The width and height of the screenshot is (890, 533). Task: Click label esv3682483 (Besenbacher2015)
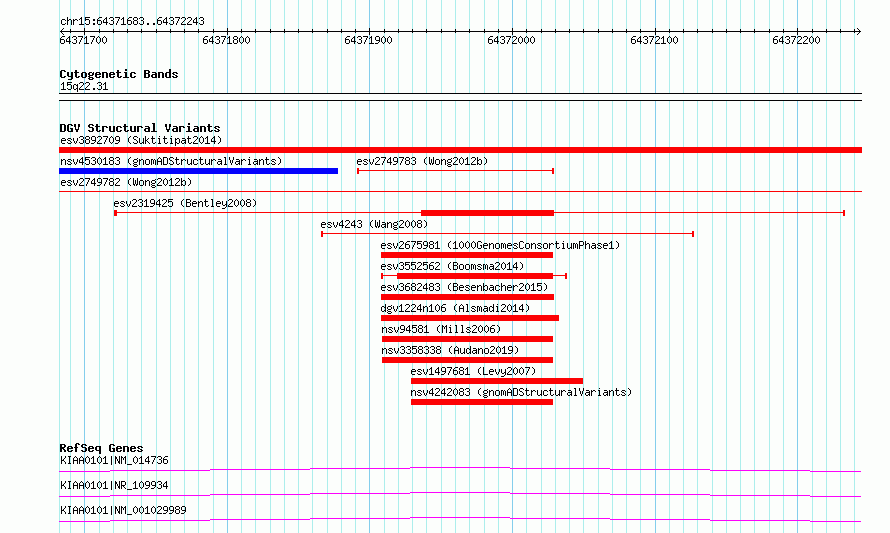coord(464,287)
